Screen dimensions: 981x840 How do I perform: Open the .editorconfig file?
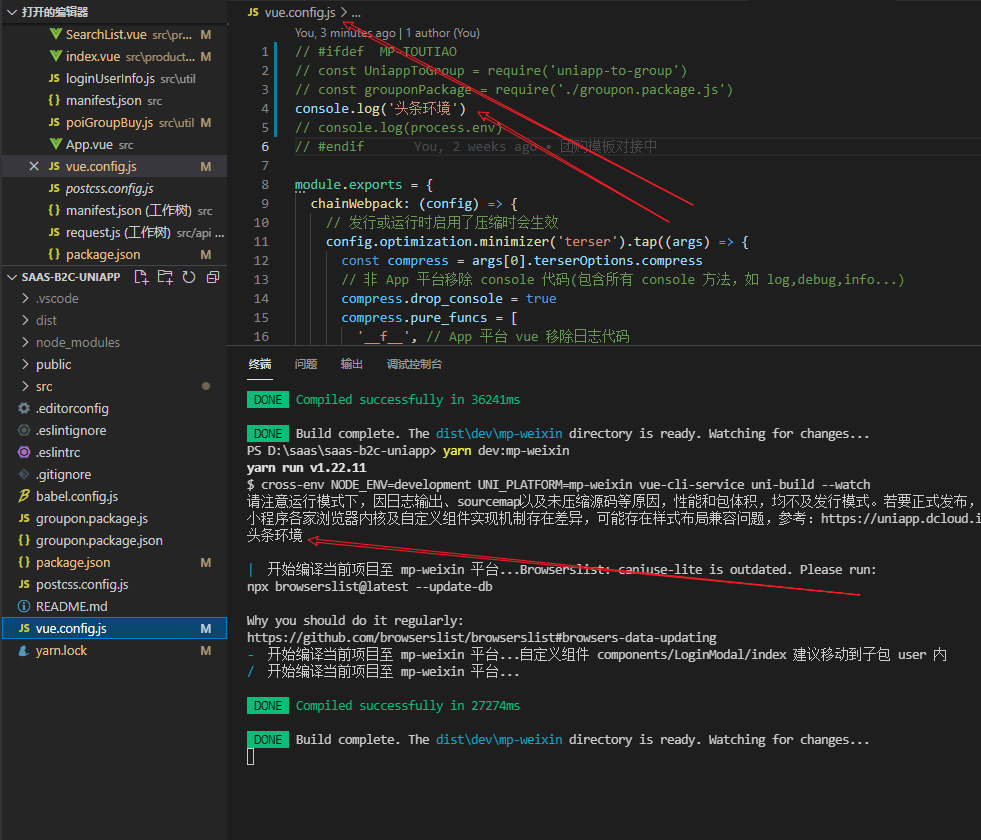[x=114, y=408]
